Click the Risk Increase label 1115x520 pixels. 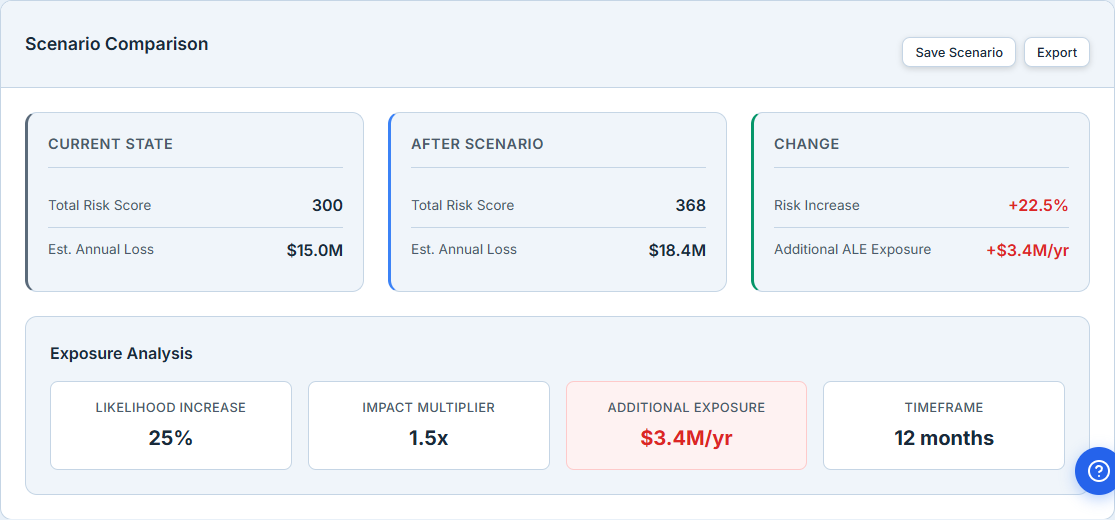[816, 206]
